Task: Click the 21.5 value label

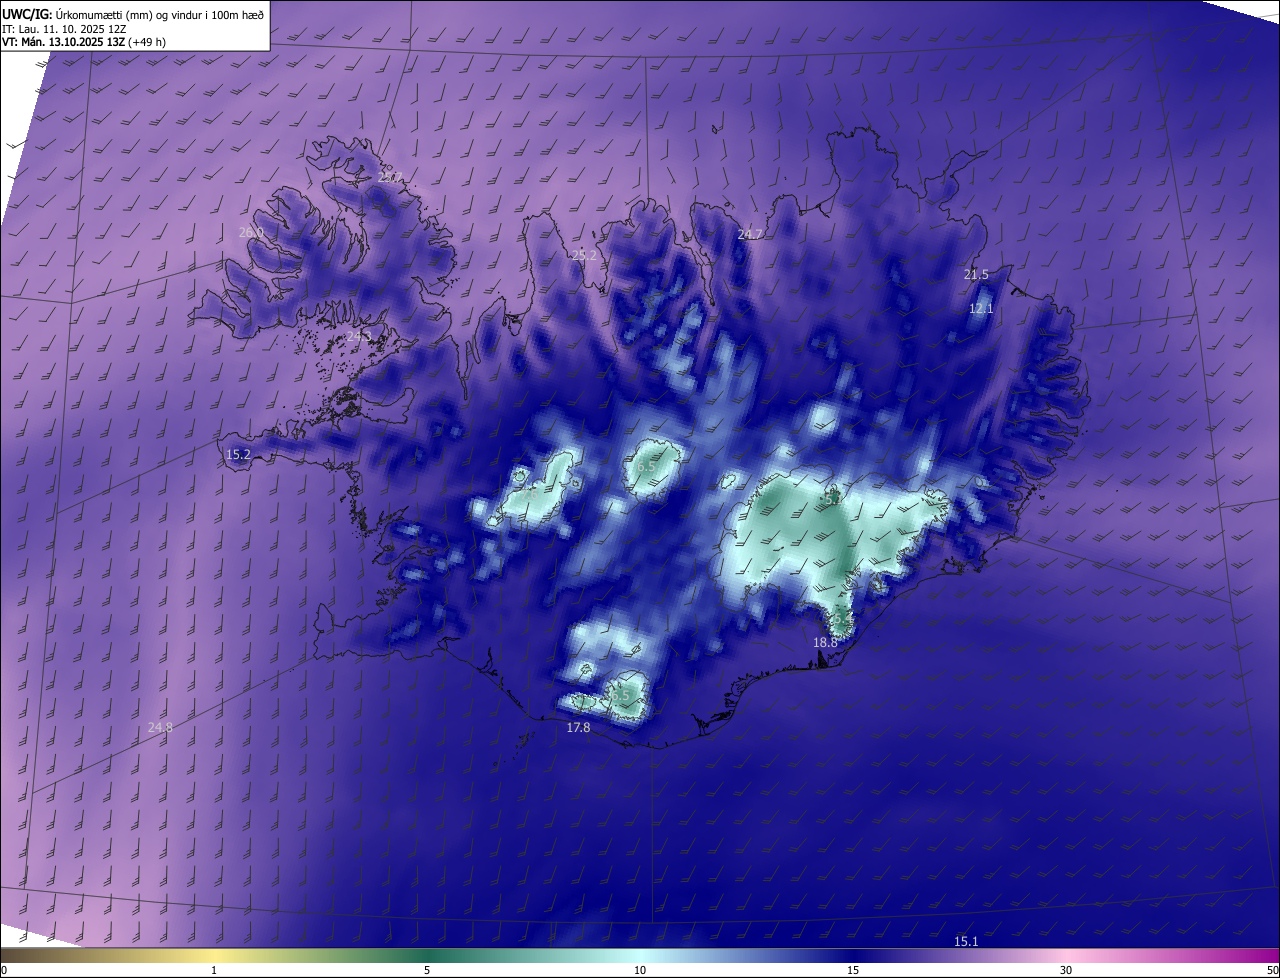Action: tap(976, 274)
